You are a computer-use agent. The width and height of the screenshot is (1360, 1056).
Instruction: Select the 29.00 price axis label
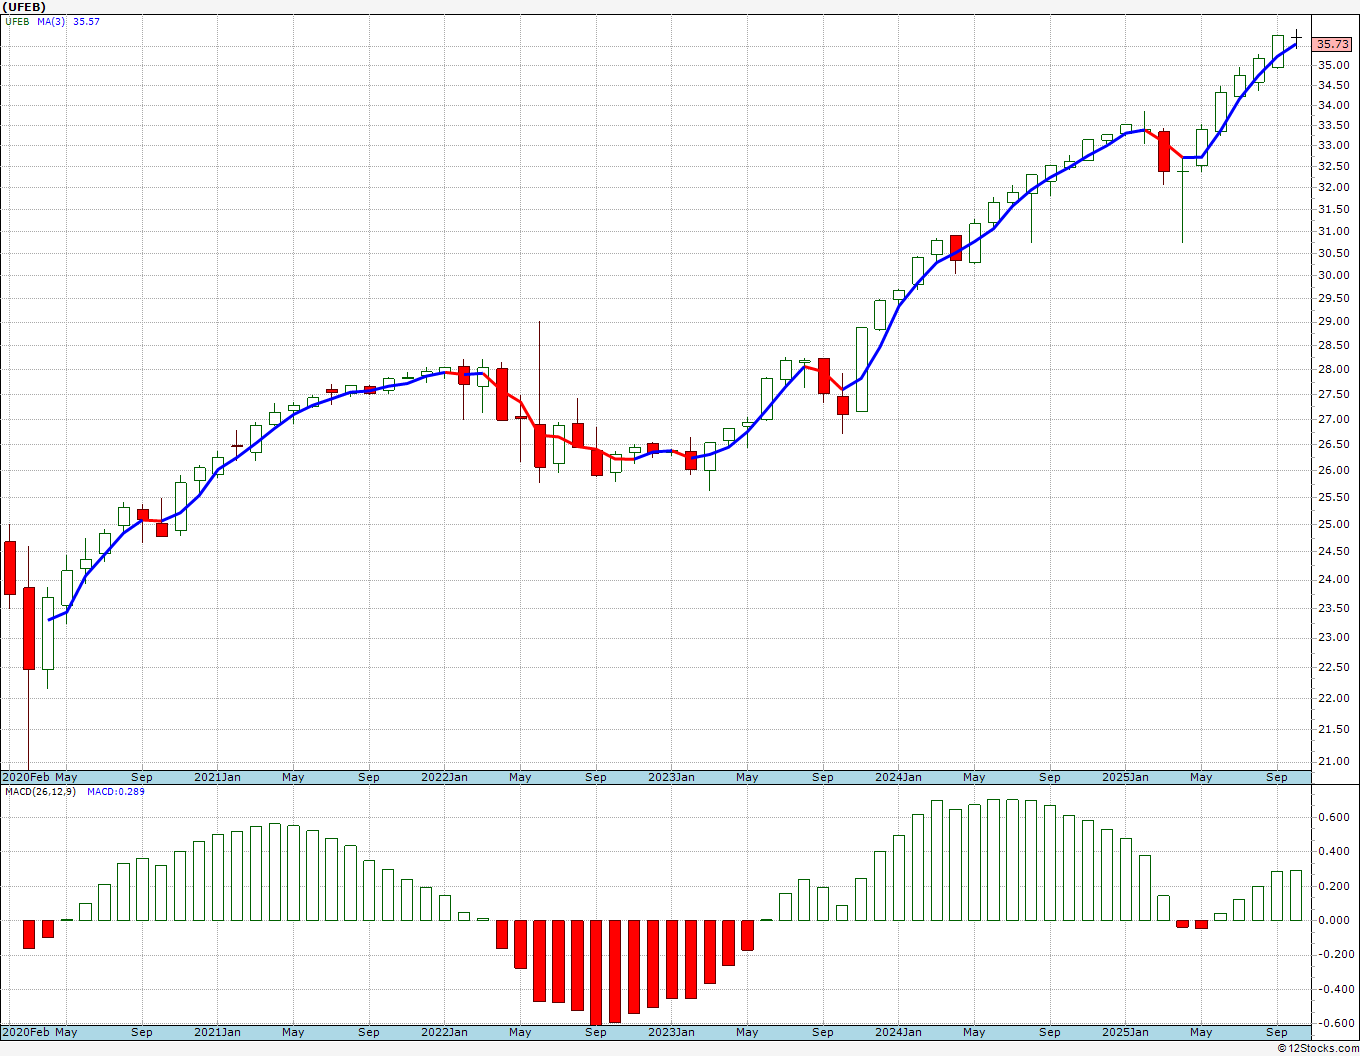pyautogui.click(x=1332, y=322)
